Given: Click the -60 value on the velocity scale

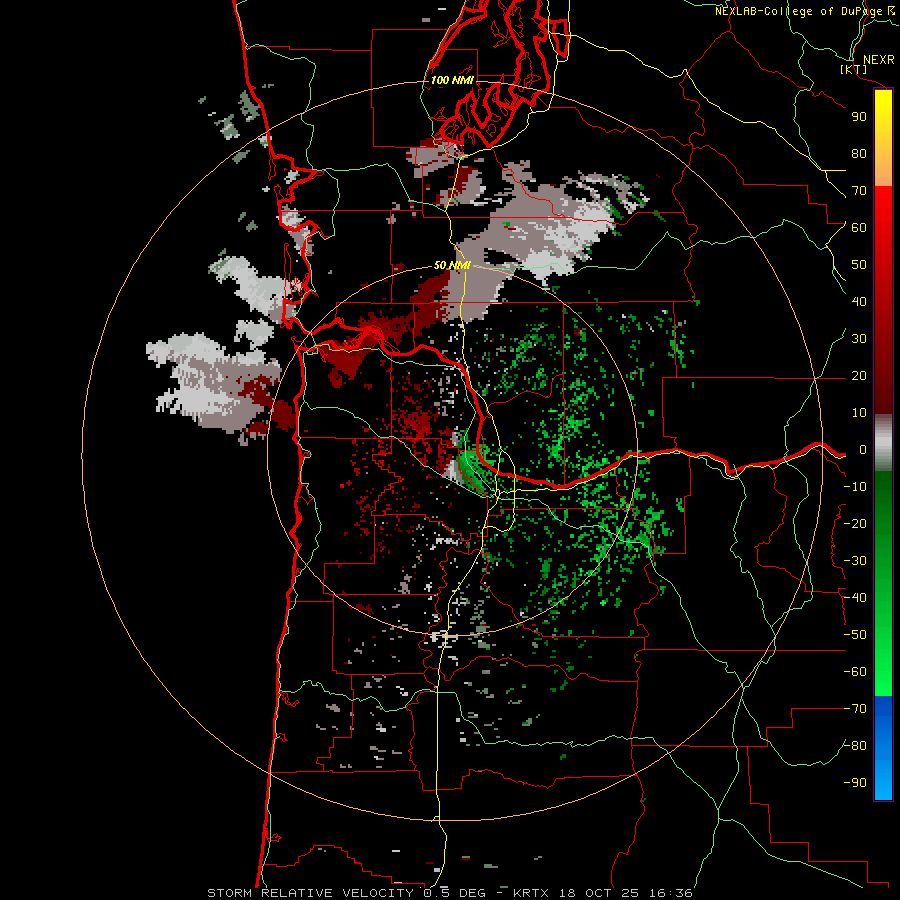Looking at the screenshot, I should pyautogui.click(x=855, y=672).
